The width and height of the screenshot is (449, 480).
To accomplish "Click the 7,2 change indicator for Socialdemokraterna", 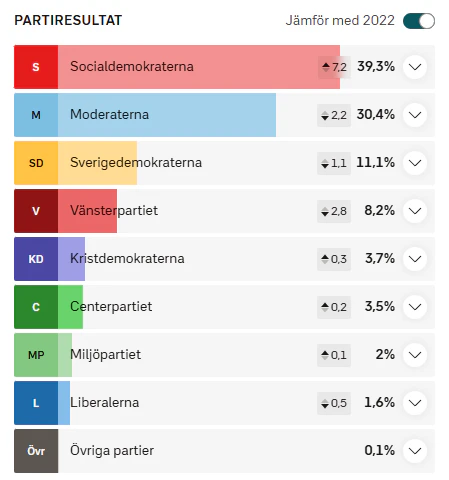I will point(334,67).
